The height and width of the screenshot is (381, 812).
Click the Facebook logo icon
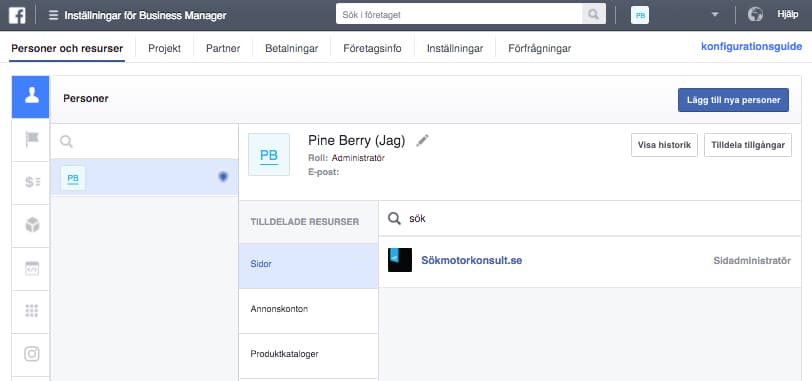point(17,15)
